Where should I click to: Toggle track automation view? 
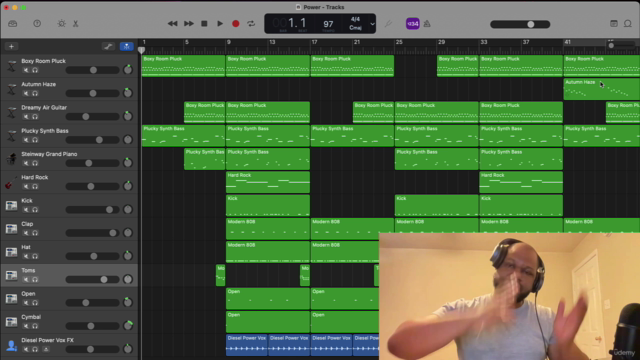108,47
